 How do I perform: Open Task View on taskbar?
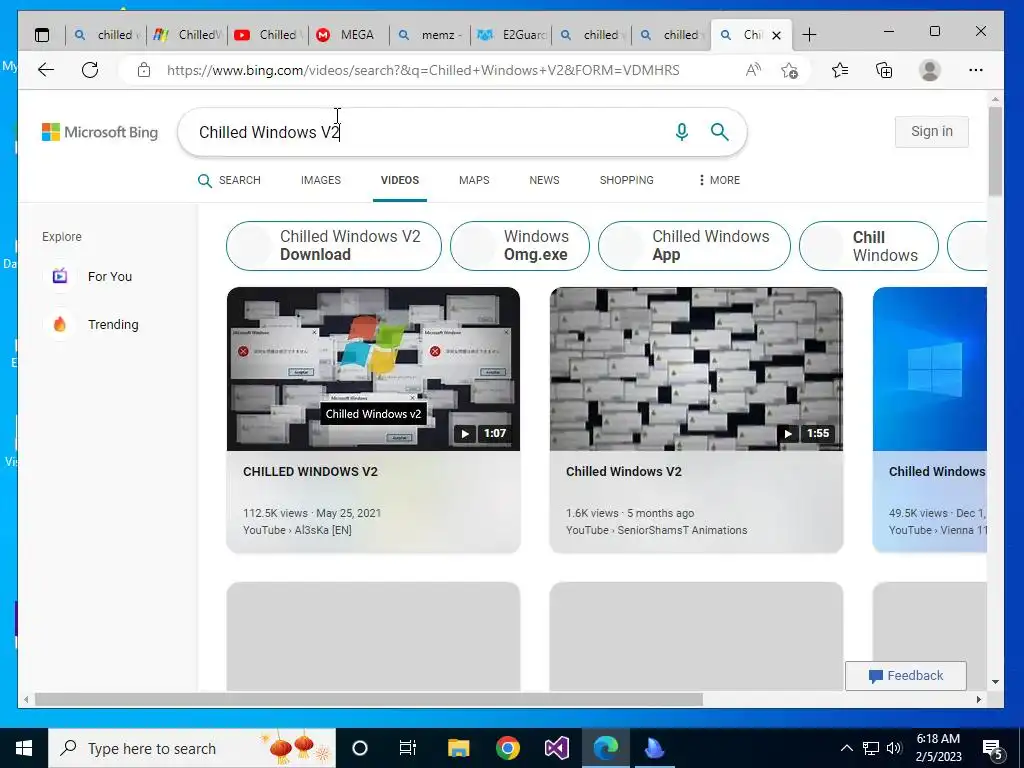tap(408, 748)
